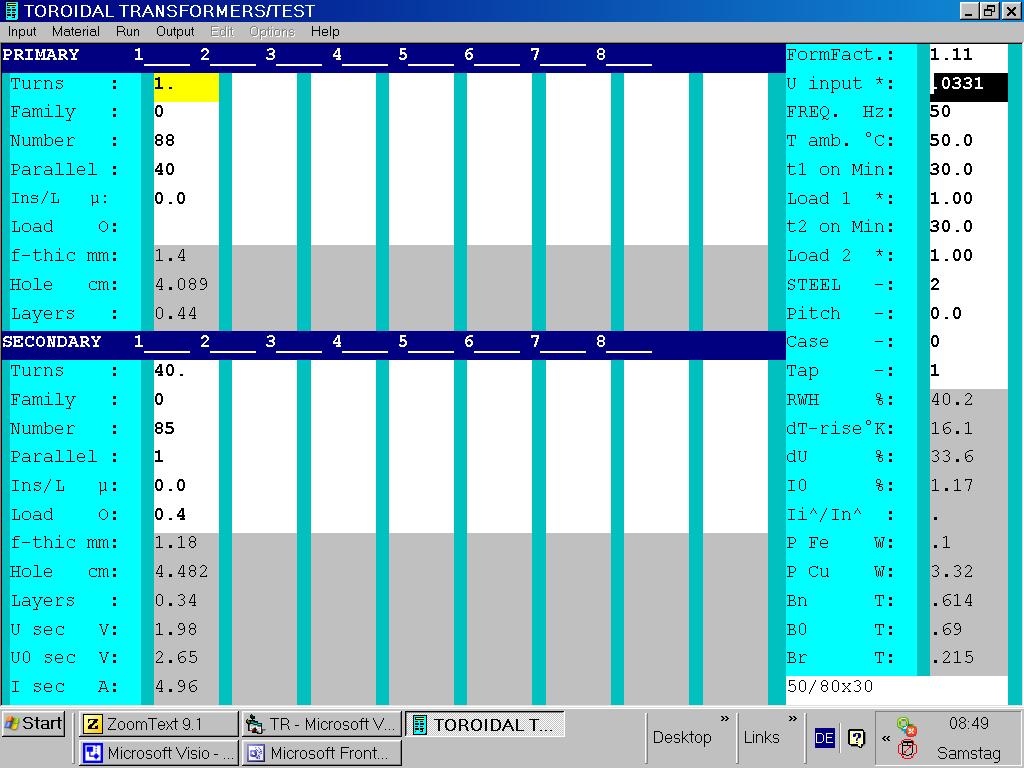Click U0 sec value 2.65
1024x768 pixels.
[176, 658]
